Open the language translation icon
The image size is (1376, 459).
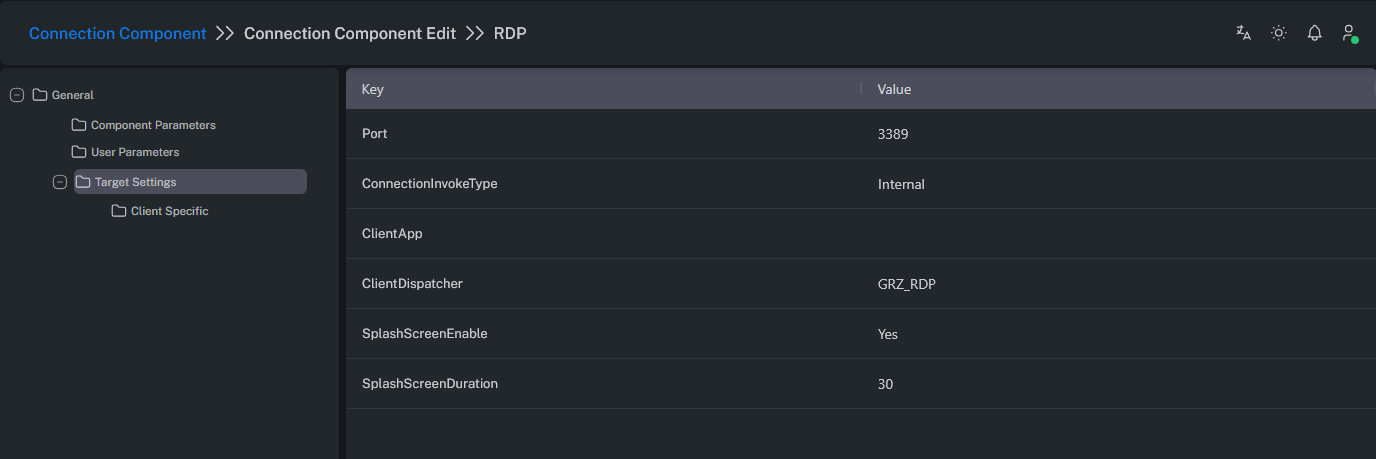tap(1243, 33)
